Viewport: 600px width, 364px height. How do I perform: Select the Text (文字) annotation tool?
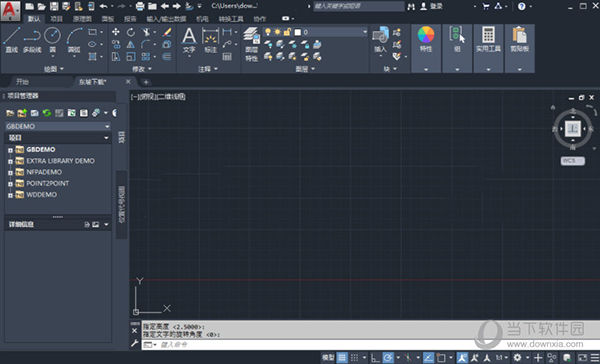(189, 40)
